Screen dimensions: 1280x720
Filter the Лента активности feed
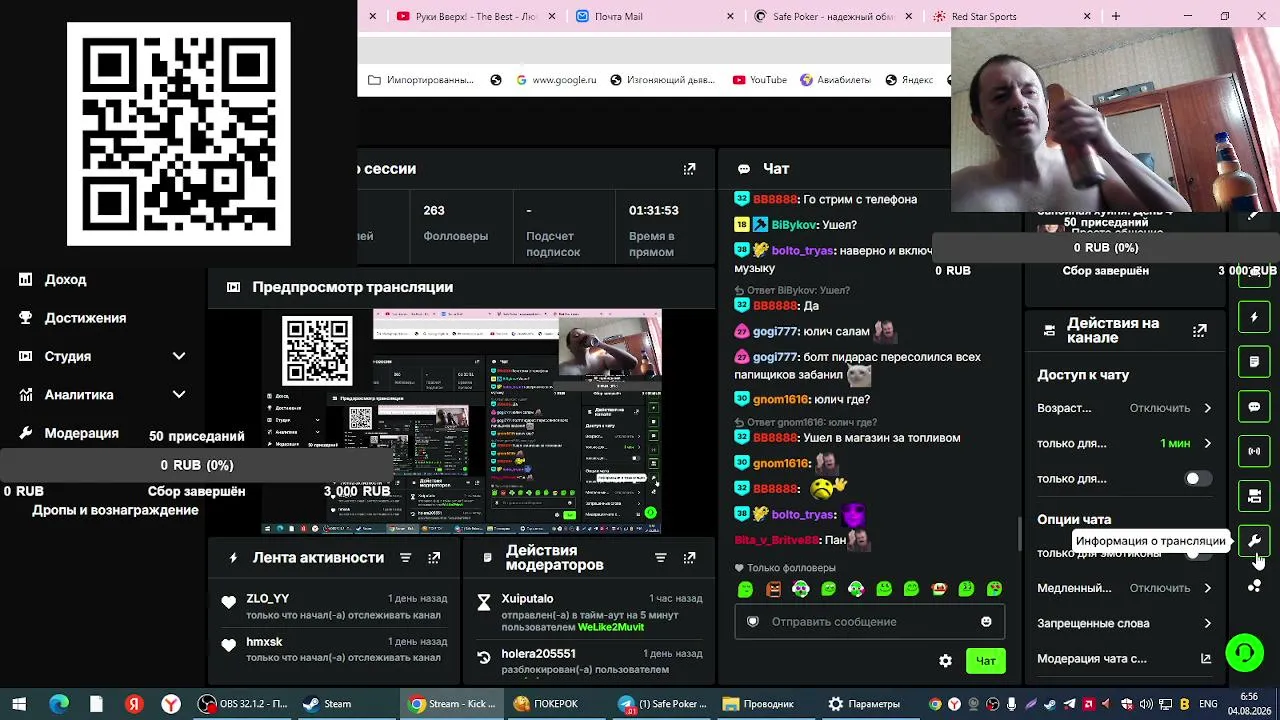point(405,558)
